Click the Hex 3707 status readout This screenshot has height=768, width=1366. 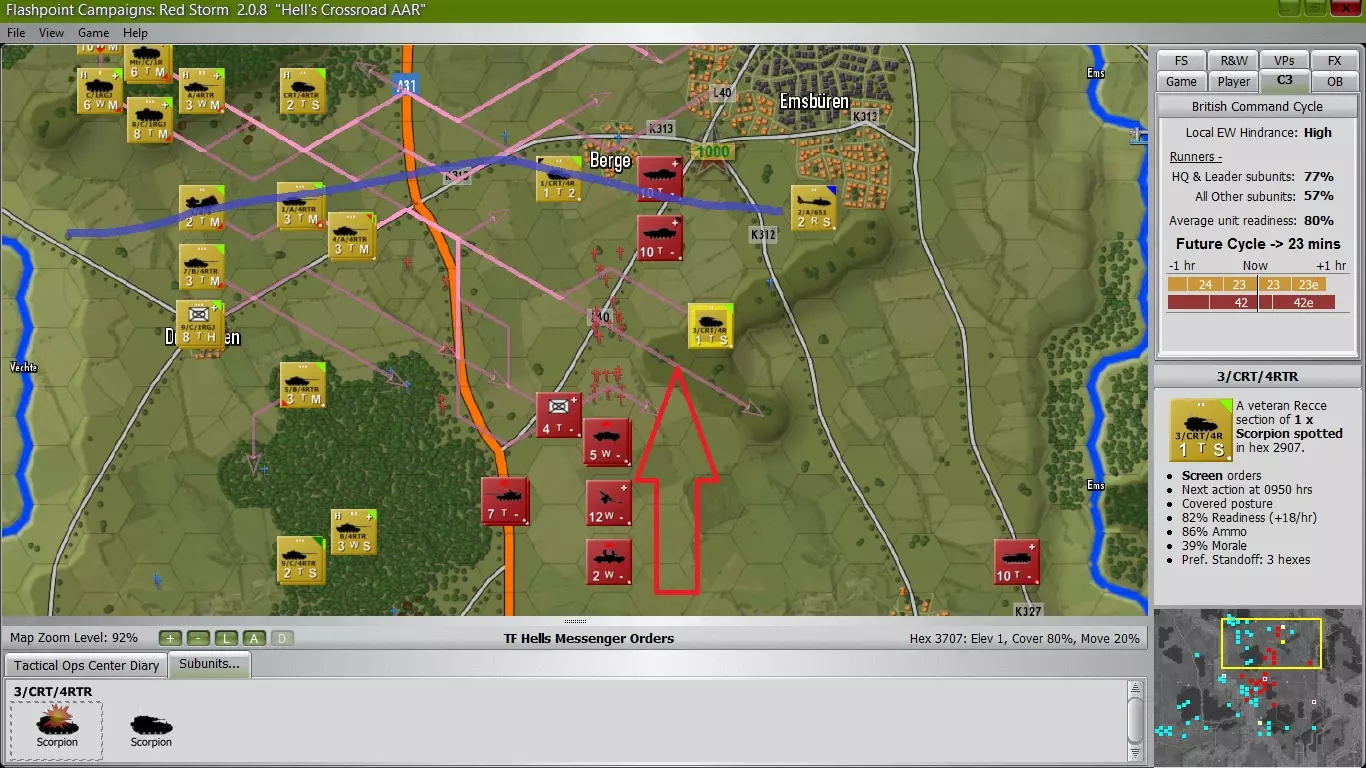point(1024,638)
